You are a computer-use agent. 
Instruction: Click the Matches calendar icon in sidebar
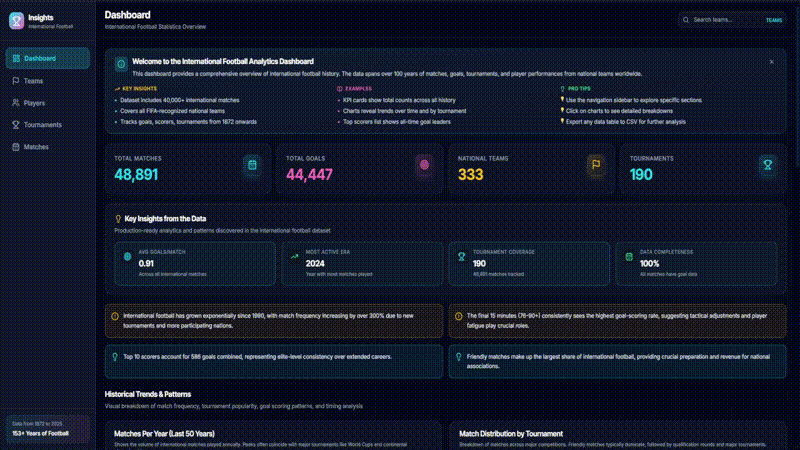pyautogui.click(x=16, y=147)
